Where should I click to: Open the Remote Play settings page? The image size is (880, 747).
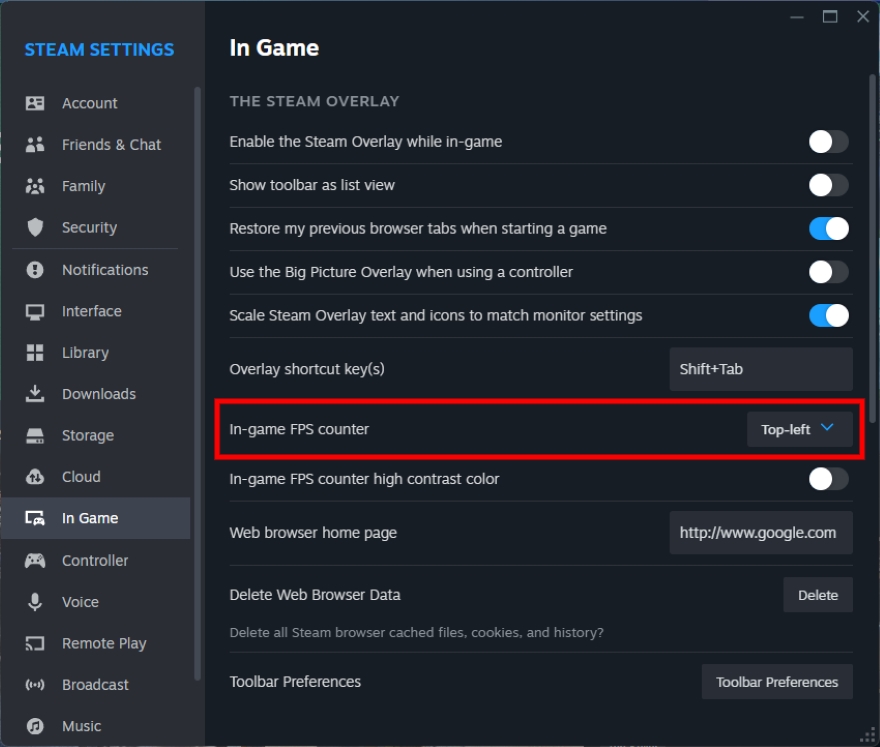pos(104,644)
